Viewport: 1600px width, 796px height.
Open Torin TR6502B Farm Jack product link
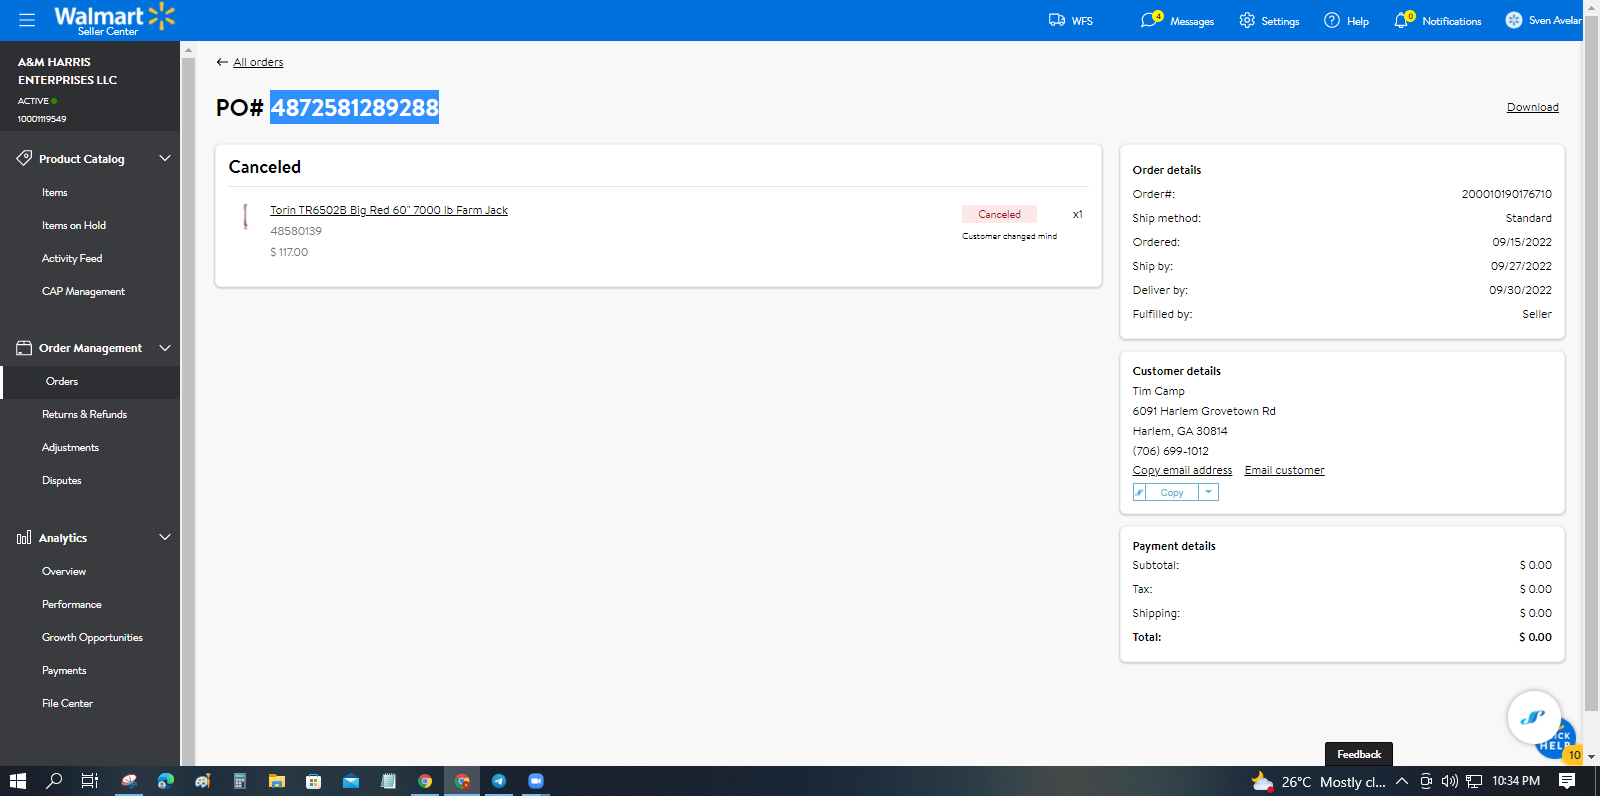pos(389,210)
